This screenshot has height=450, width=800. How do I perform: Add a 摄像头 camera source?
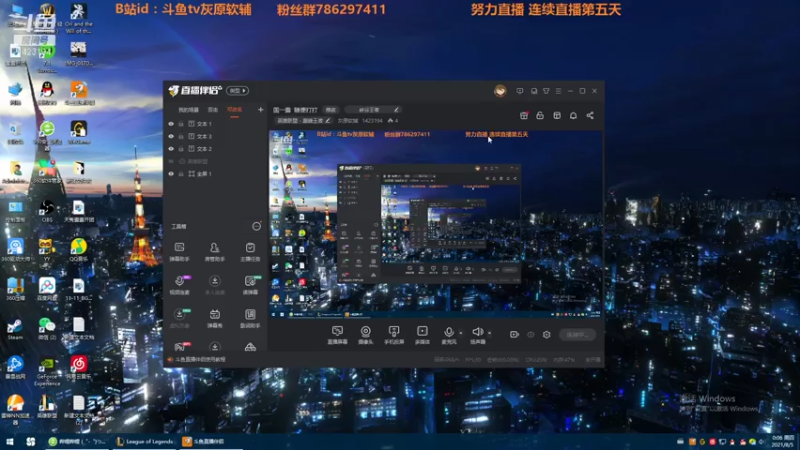(x=365, y=335)
